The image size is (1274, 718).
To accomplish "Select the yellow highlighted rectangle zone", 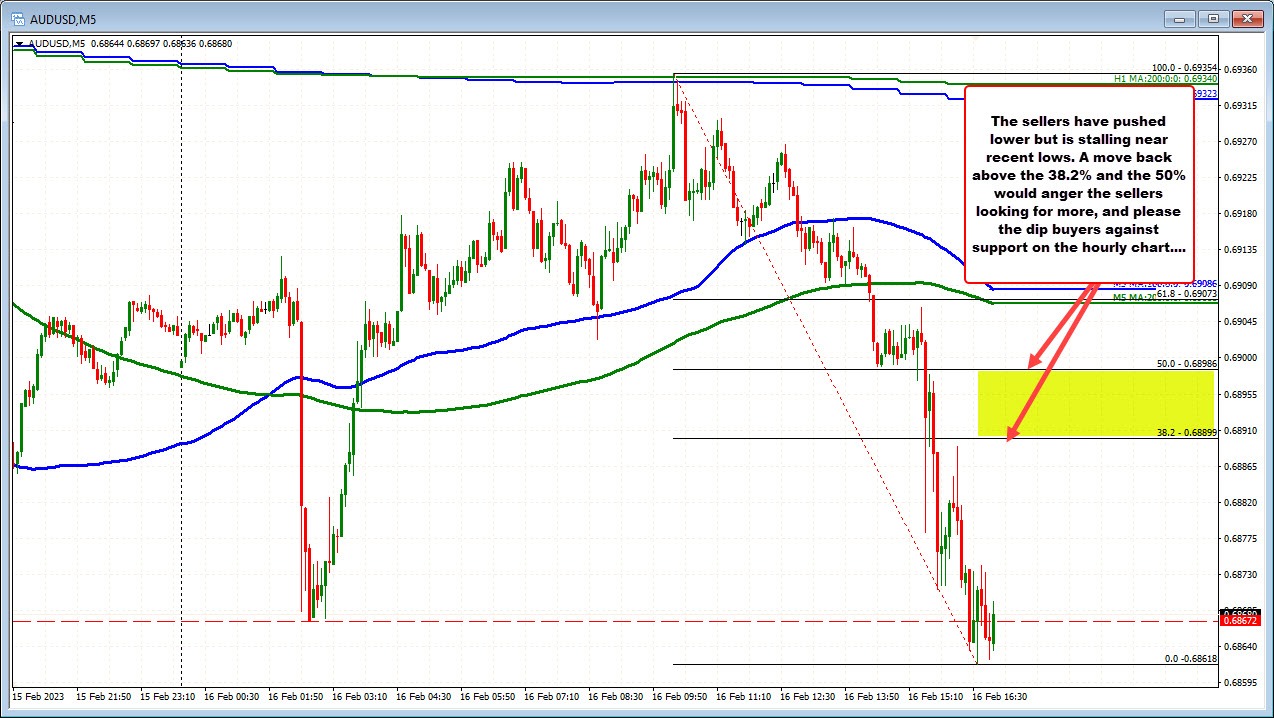I will point(1095,403).
